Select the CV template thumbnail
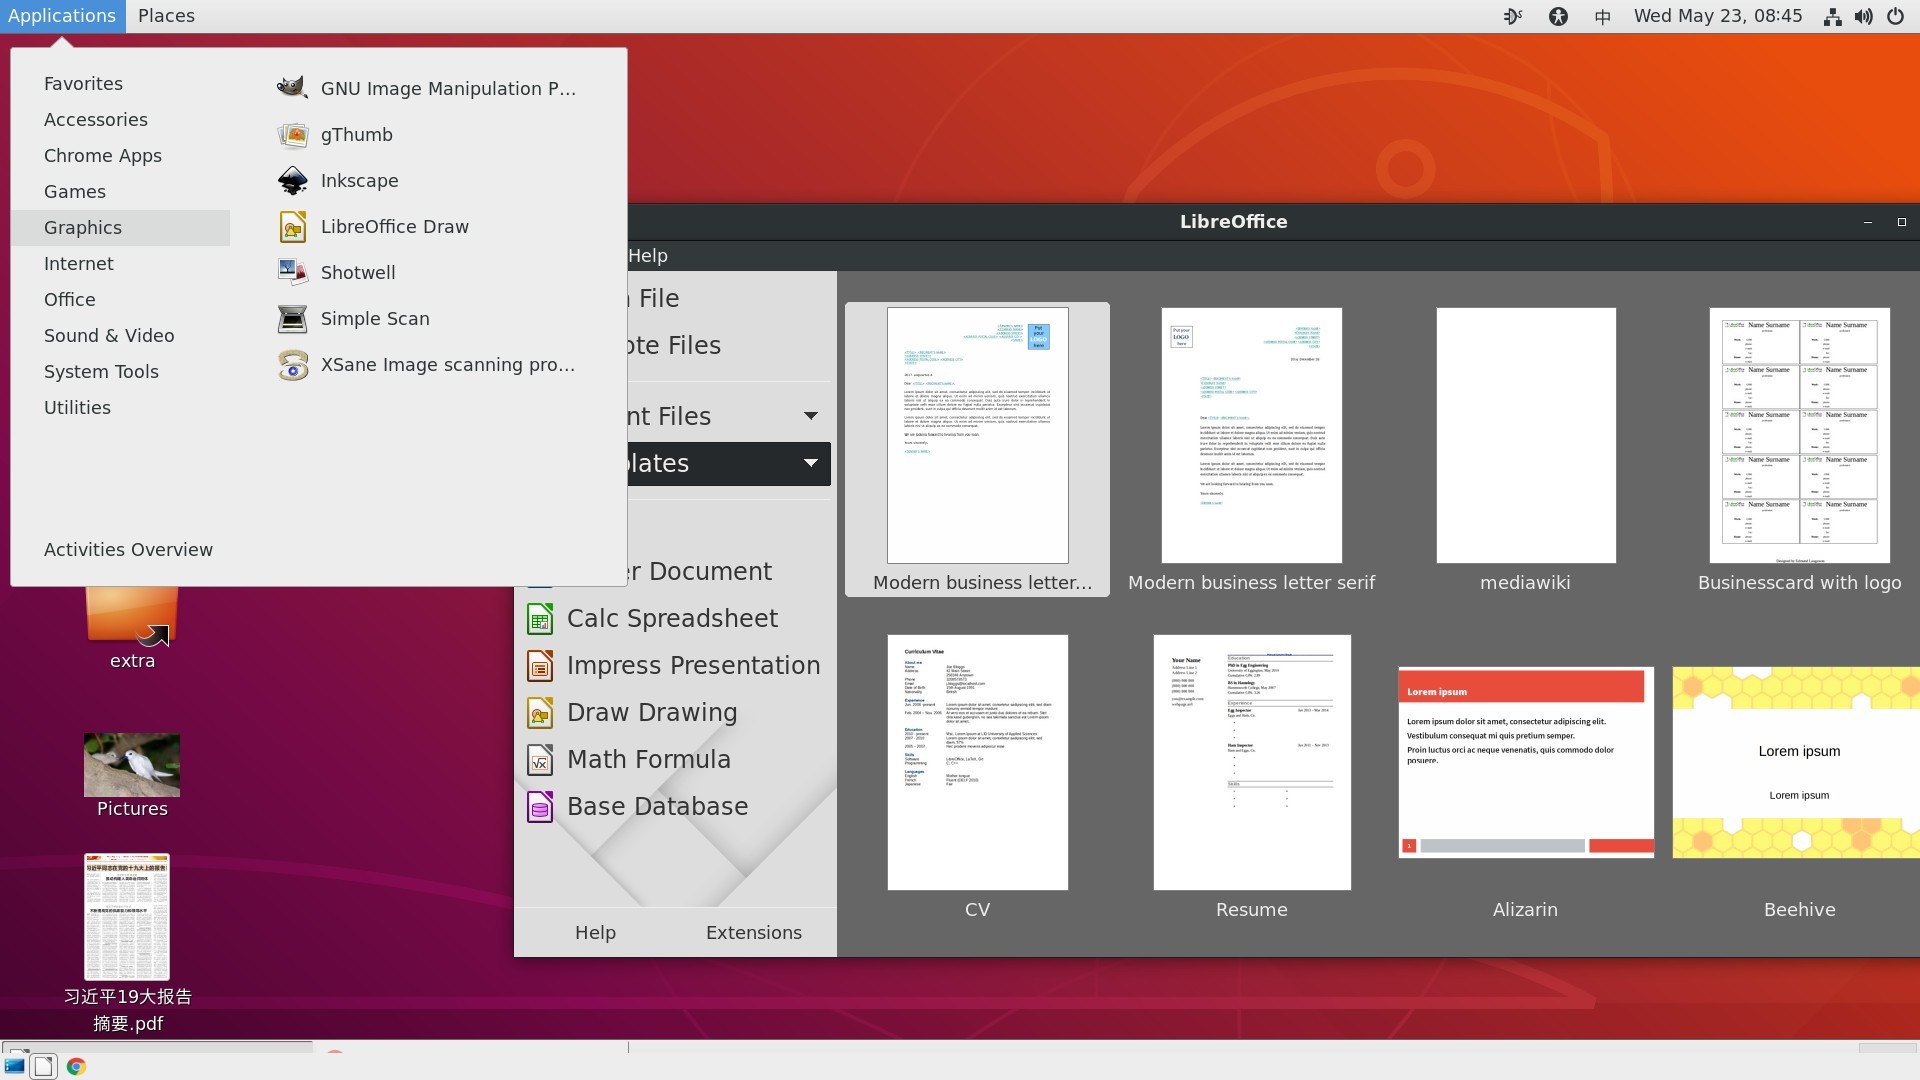 tap(978, 762)
